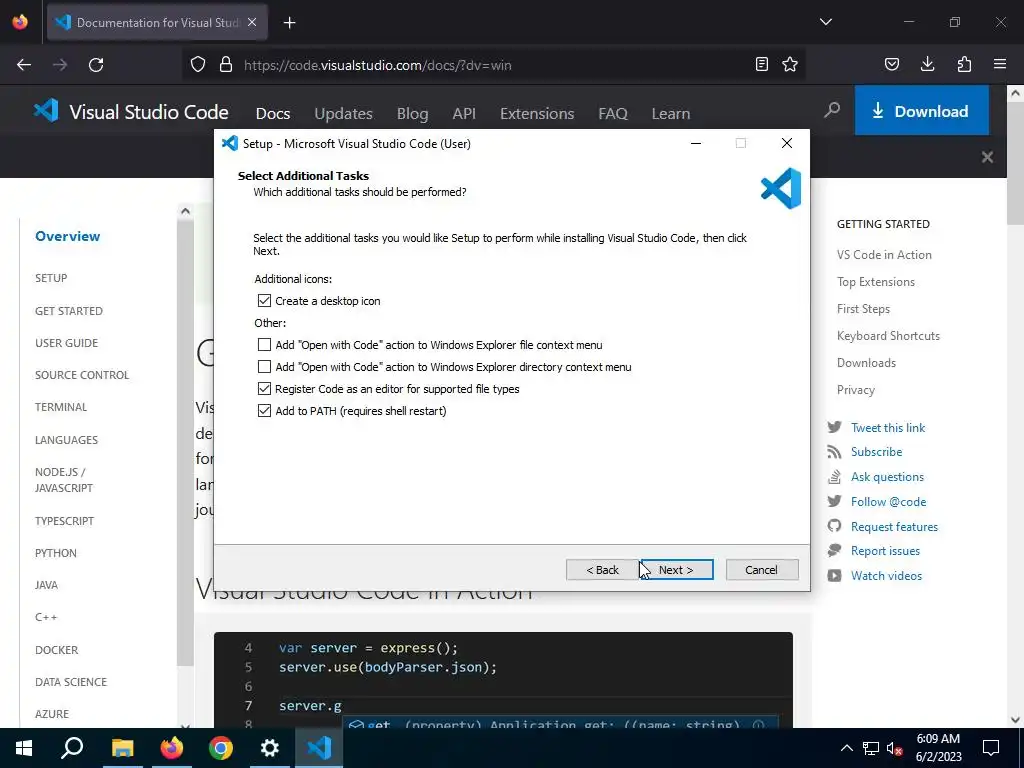The width and height of the screenshot is (1024, 768).
Task: Bookmark this page with the star icon
Action: click(x=790, y=65)
